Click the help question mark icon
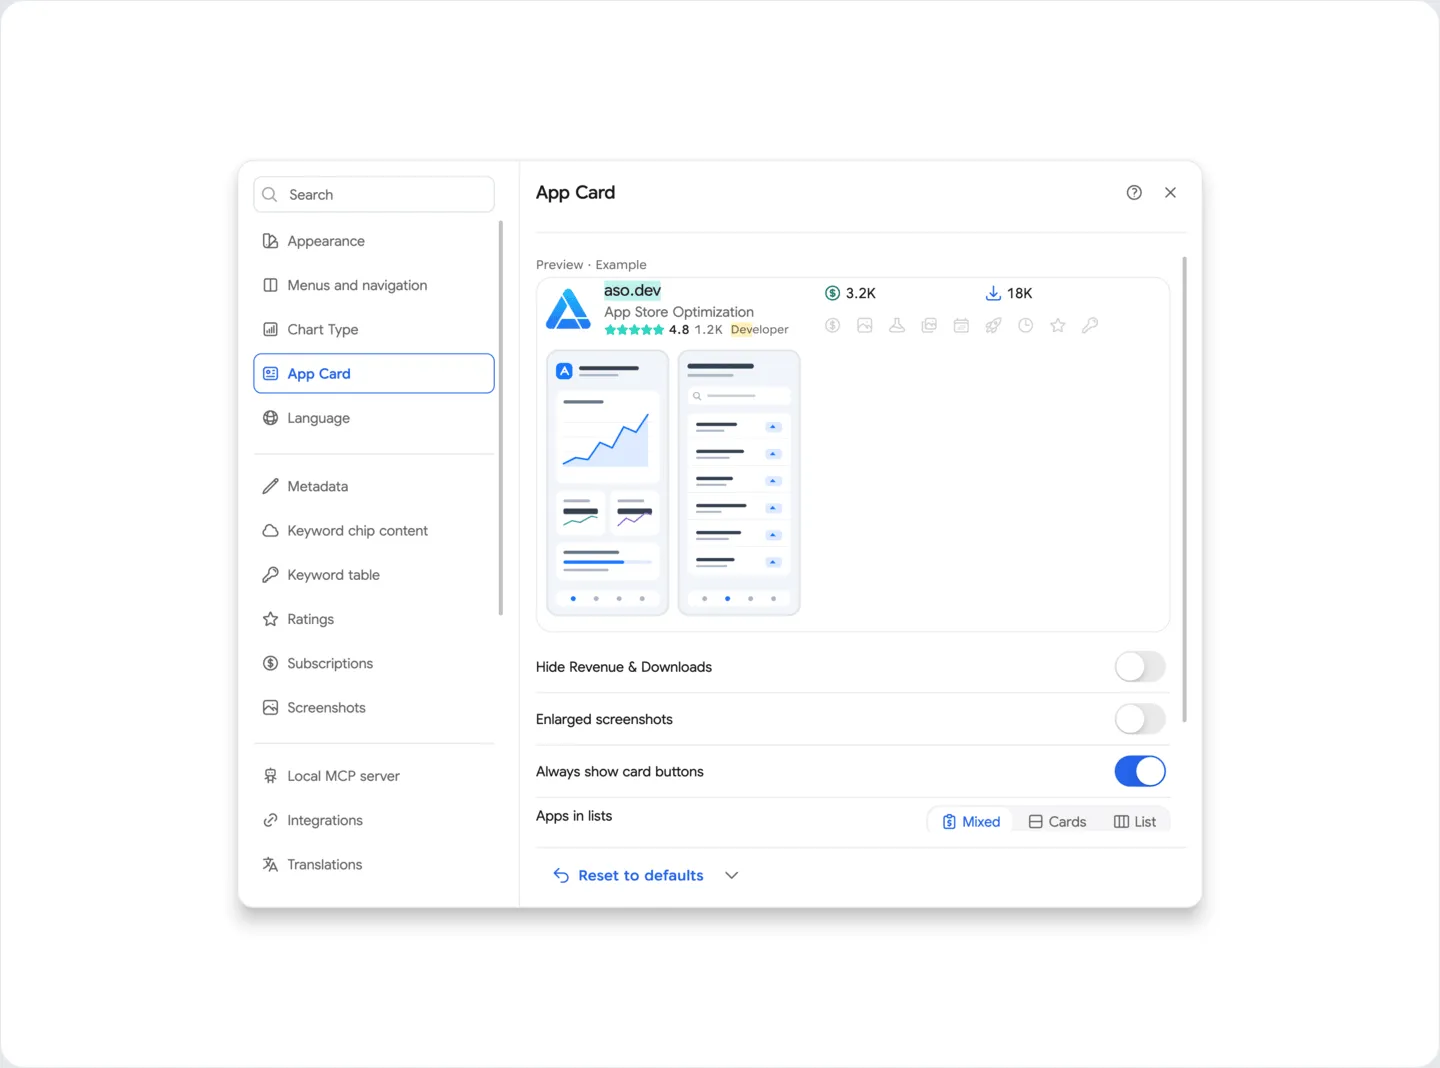Image resolution: width=1440 pixels, height=1068 pixels. 1134,192
